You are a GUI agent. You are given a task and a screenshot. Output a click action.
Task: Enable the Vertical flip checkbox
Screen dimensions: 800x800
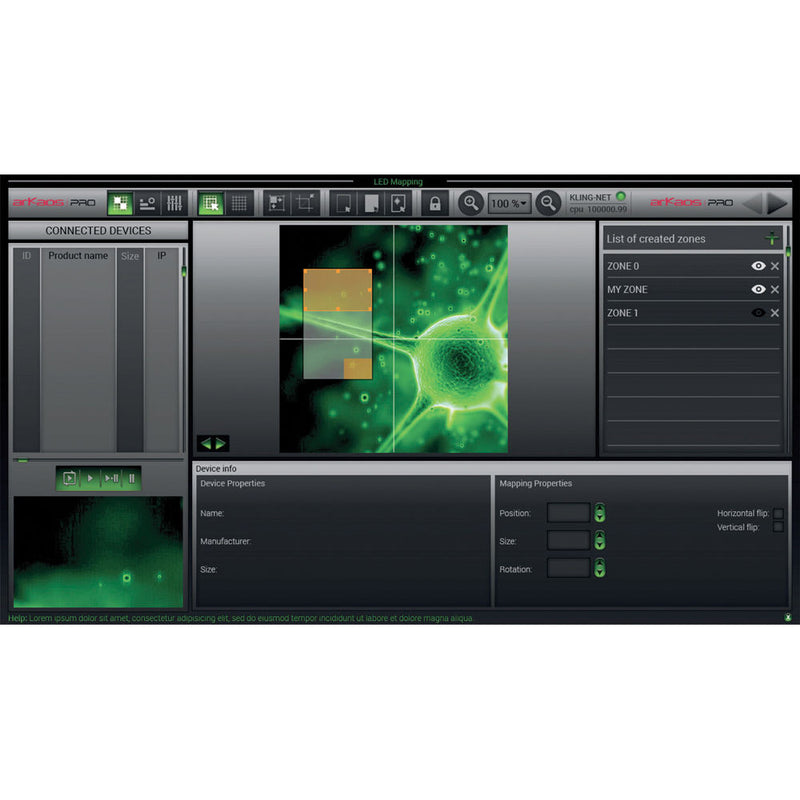778,527
